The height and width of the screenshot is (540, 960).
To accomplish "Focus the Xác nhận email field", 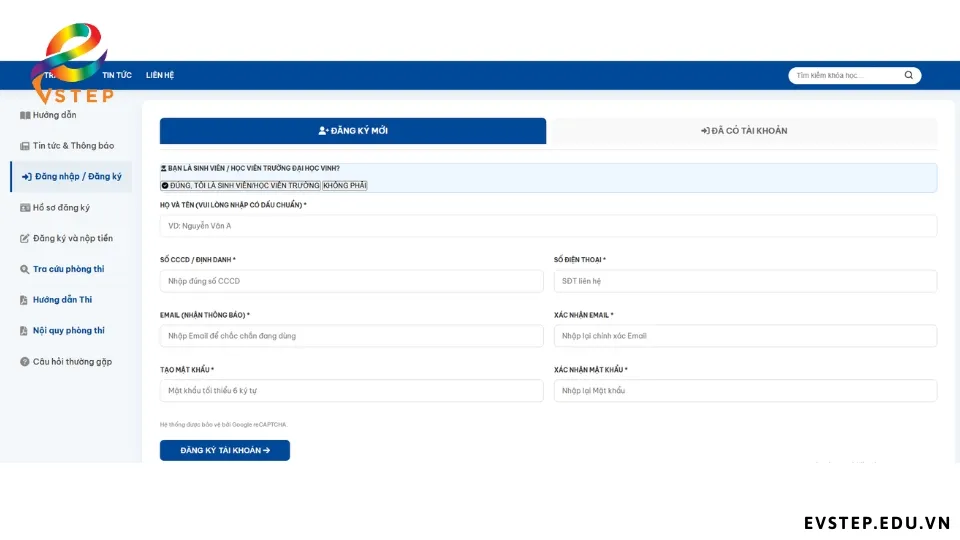I will [745, 336].
